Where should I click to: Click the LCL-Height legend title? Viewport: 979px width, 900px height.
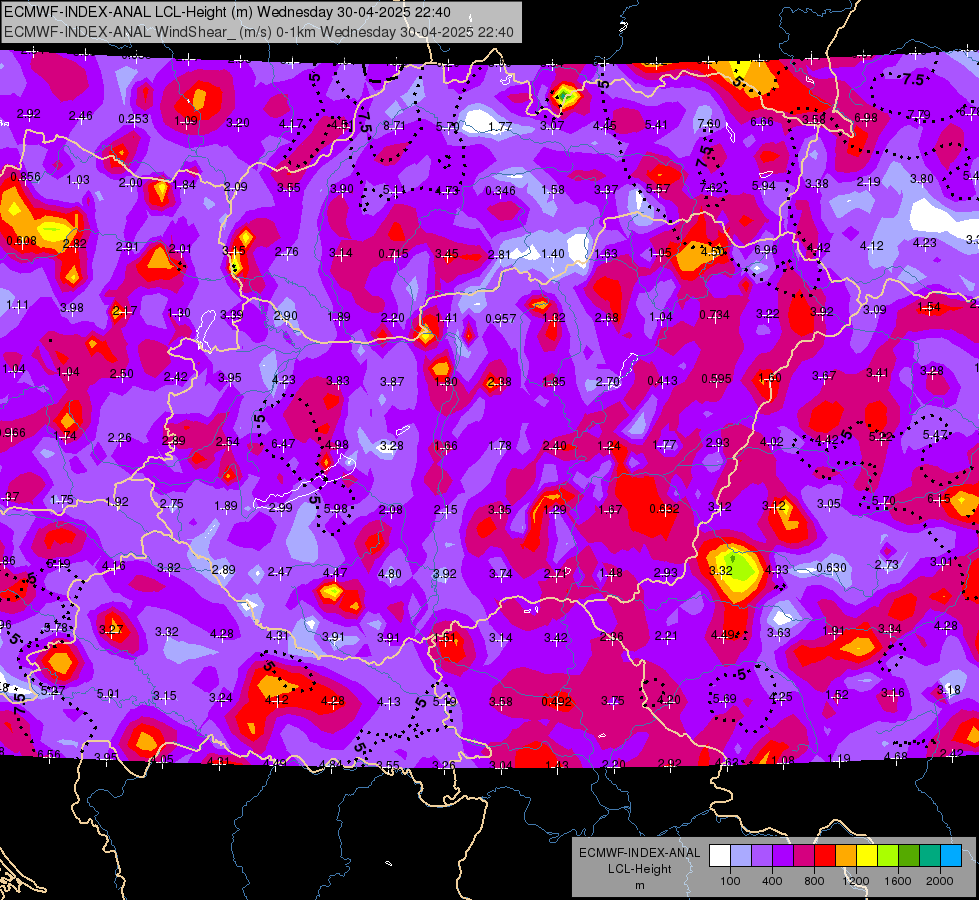point(639,869)
